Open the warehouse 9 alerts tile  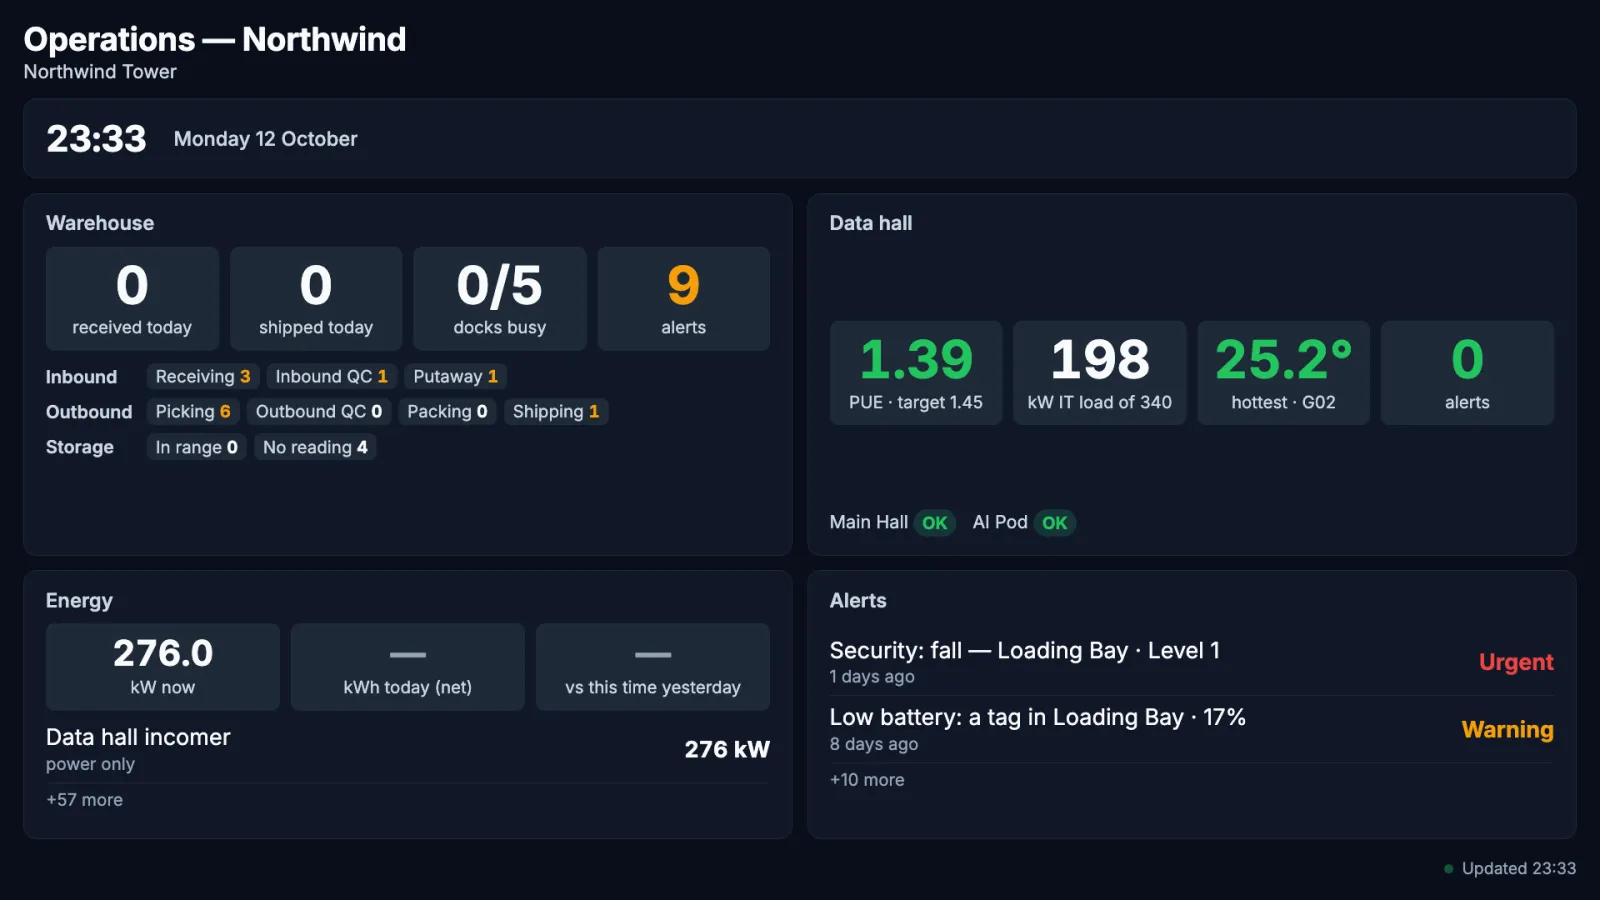coord(684,299)
